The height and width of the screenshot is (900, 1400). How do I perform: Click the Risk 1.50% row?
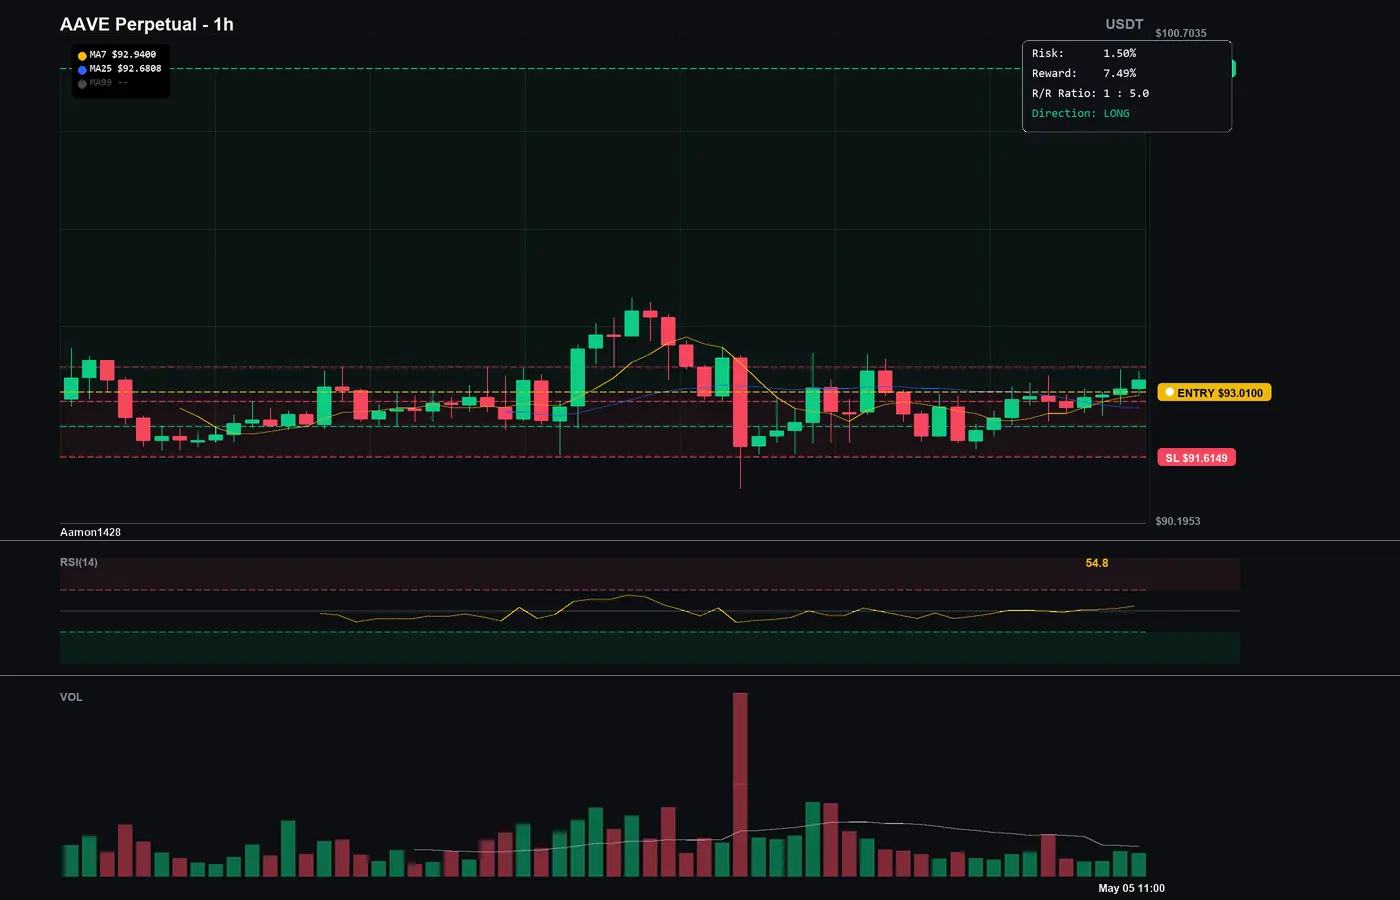tap(1084, 53)
